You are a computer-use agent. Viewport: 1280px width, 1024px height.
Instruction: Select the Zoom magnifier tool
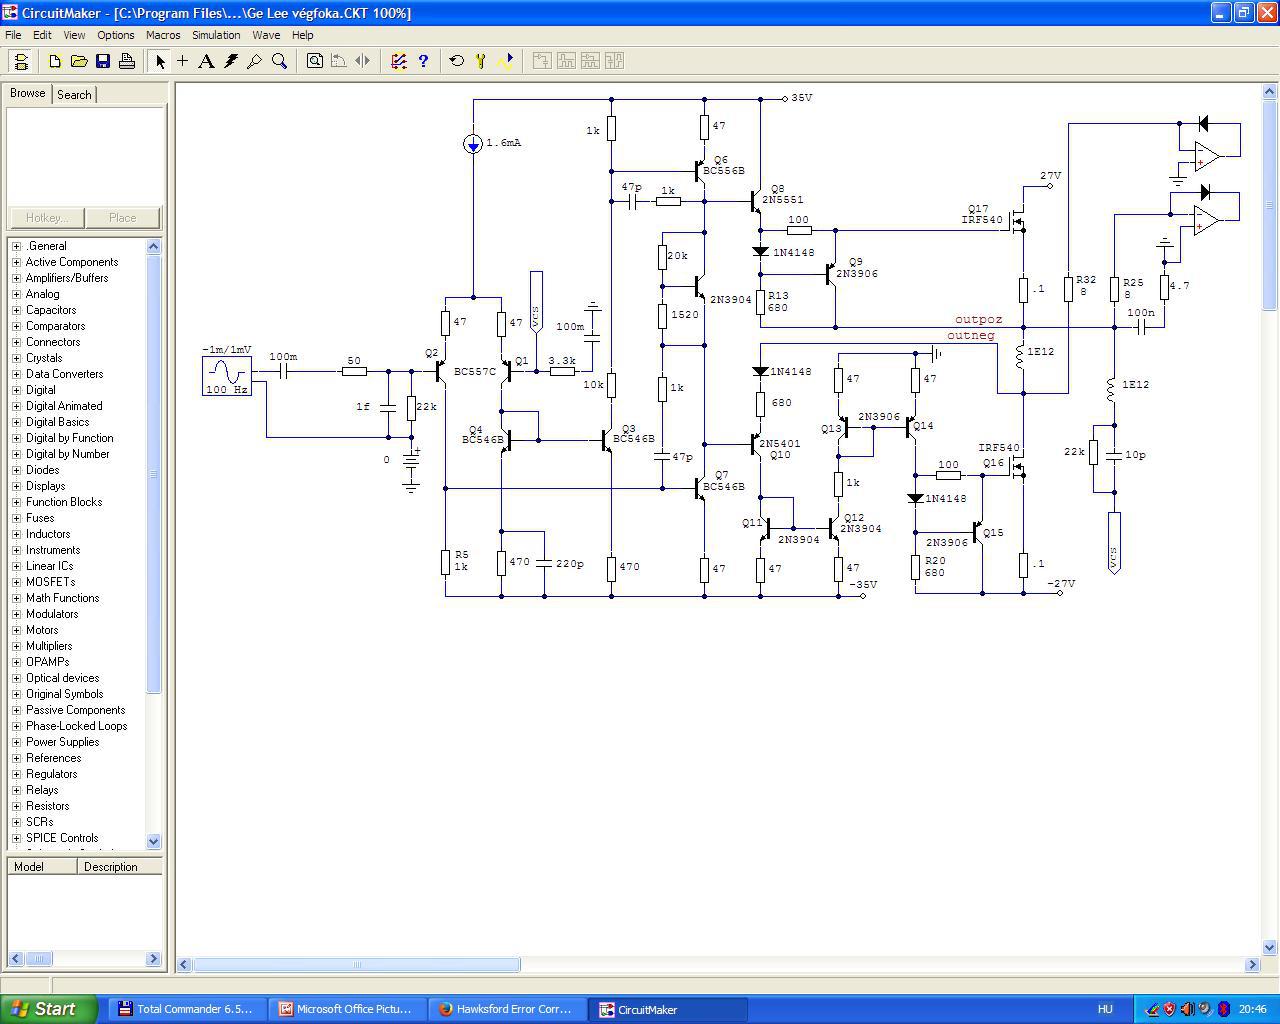(x=280, y=61)
